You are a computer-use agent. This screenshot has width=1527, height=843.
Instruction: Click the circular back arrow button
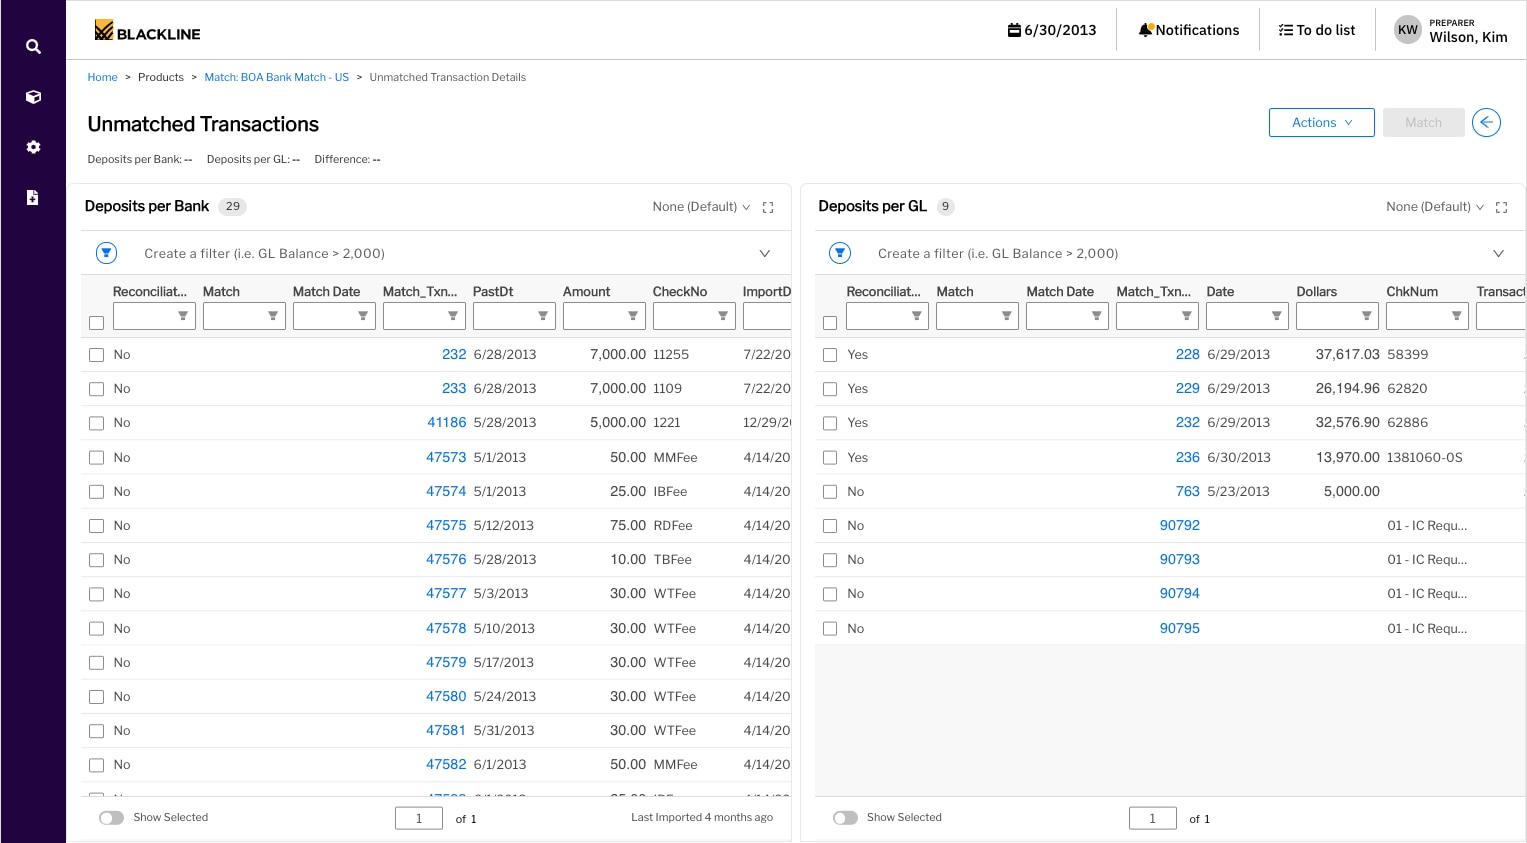1486,123
